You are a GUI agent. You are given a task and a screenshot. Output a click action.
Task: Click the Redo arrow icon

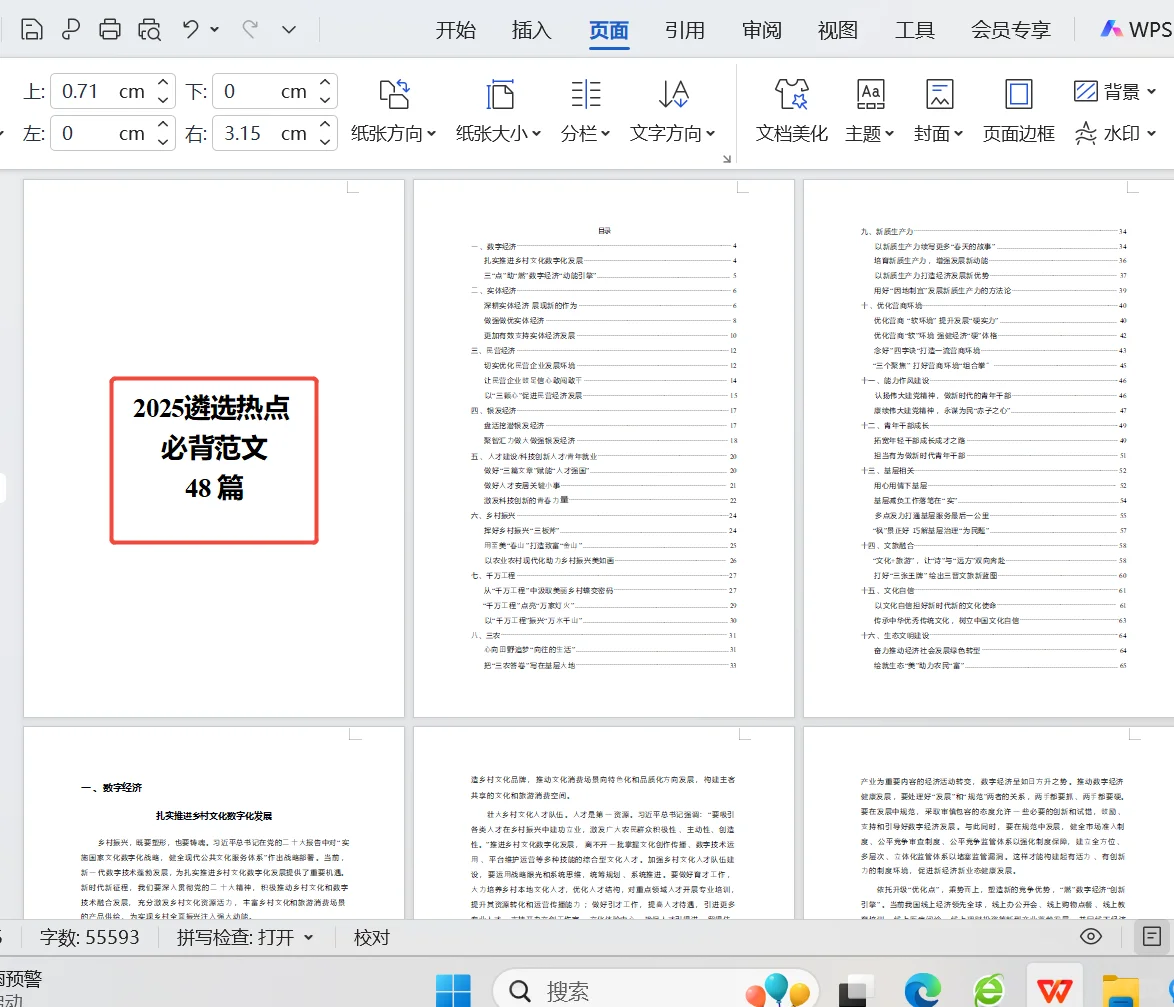tap(250, 29)
